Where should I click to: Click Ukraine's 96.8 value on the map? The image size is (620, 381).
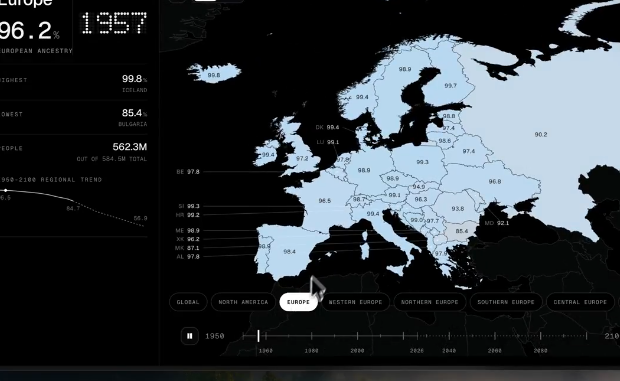495,181
